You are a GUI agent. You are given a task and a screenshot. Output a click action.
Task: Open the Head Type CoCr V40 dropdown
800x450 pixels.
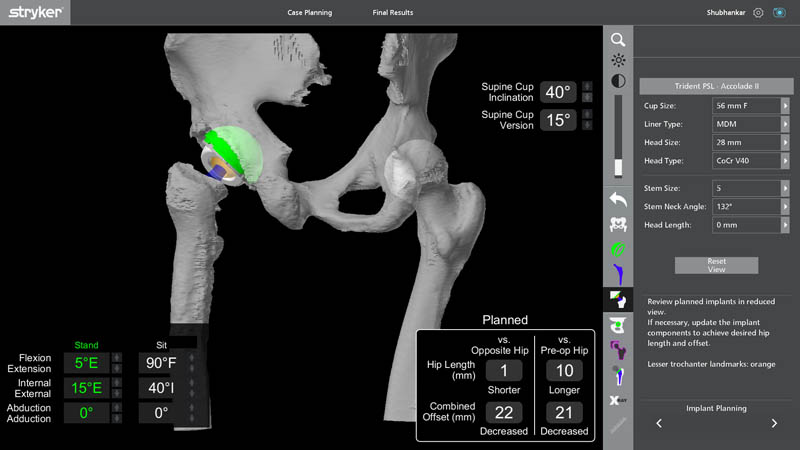click(751, 161)
